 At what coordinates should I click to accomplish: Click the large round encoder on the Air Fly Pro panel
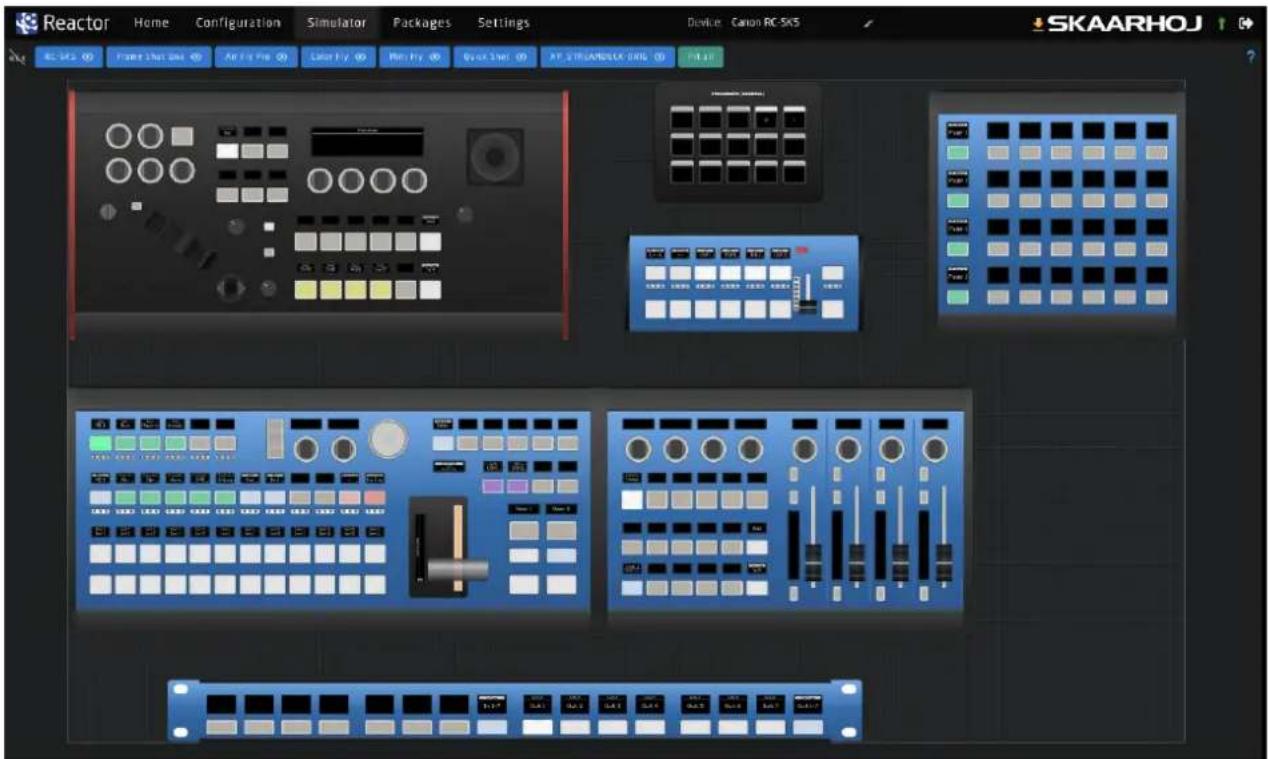coord(389,437)
